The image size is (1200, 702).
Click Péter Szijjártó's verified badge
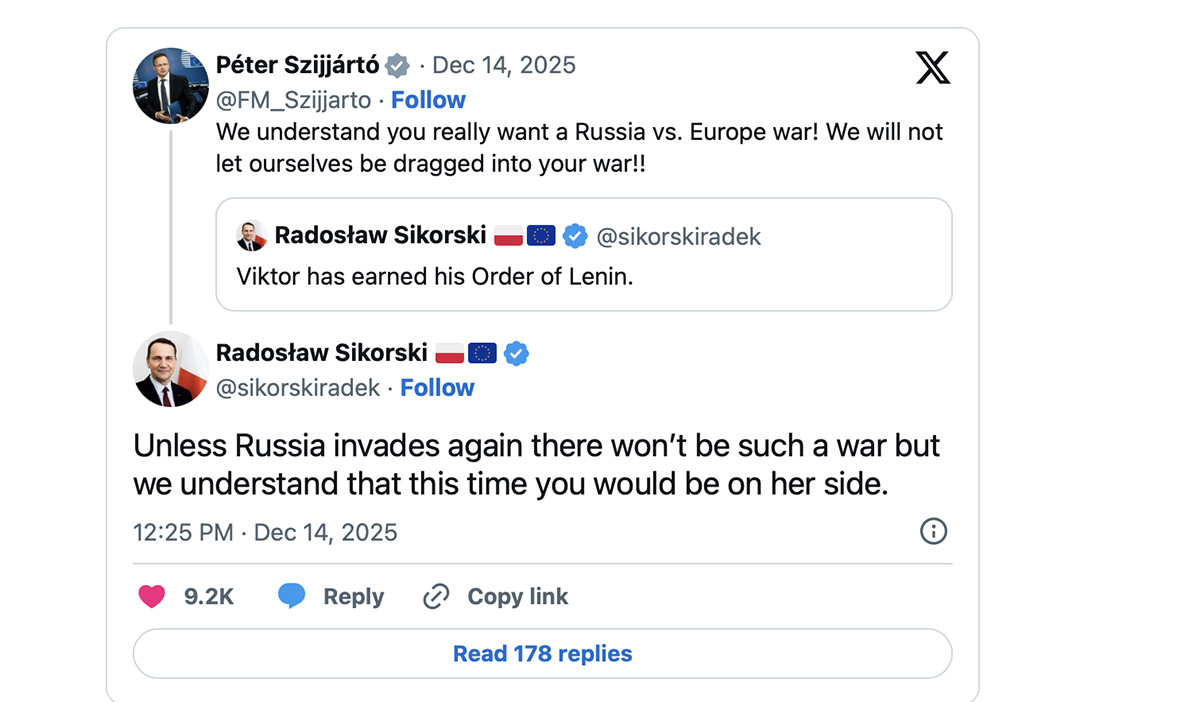pos(398,66)
